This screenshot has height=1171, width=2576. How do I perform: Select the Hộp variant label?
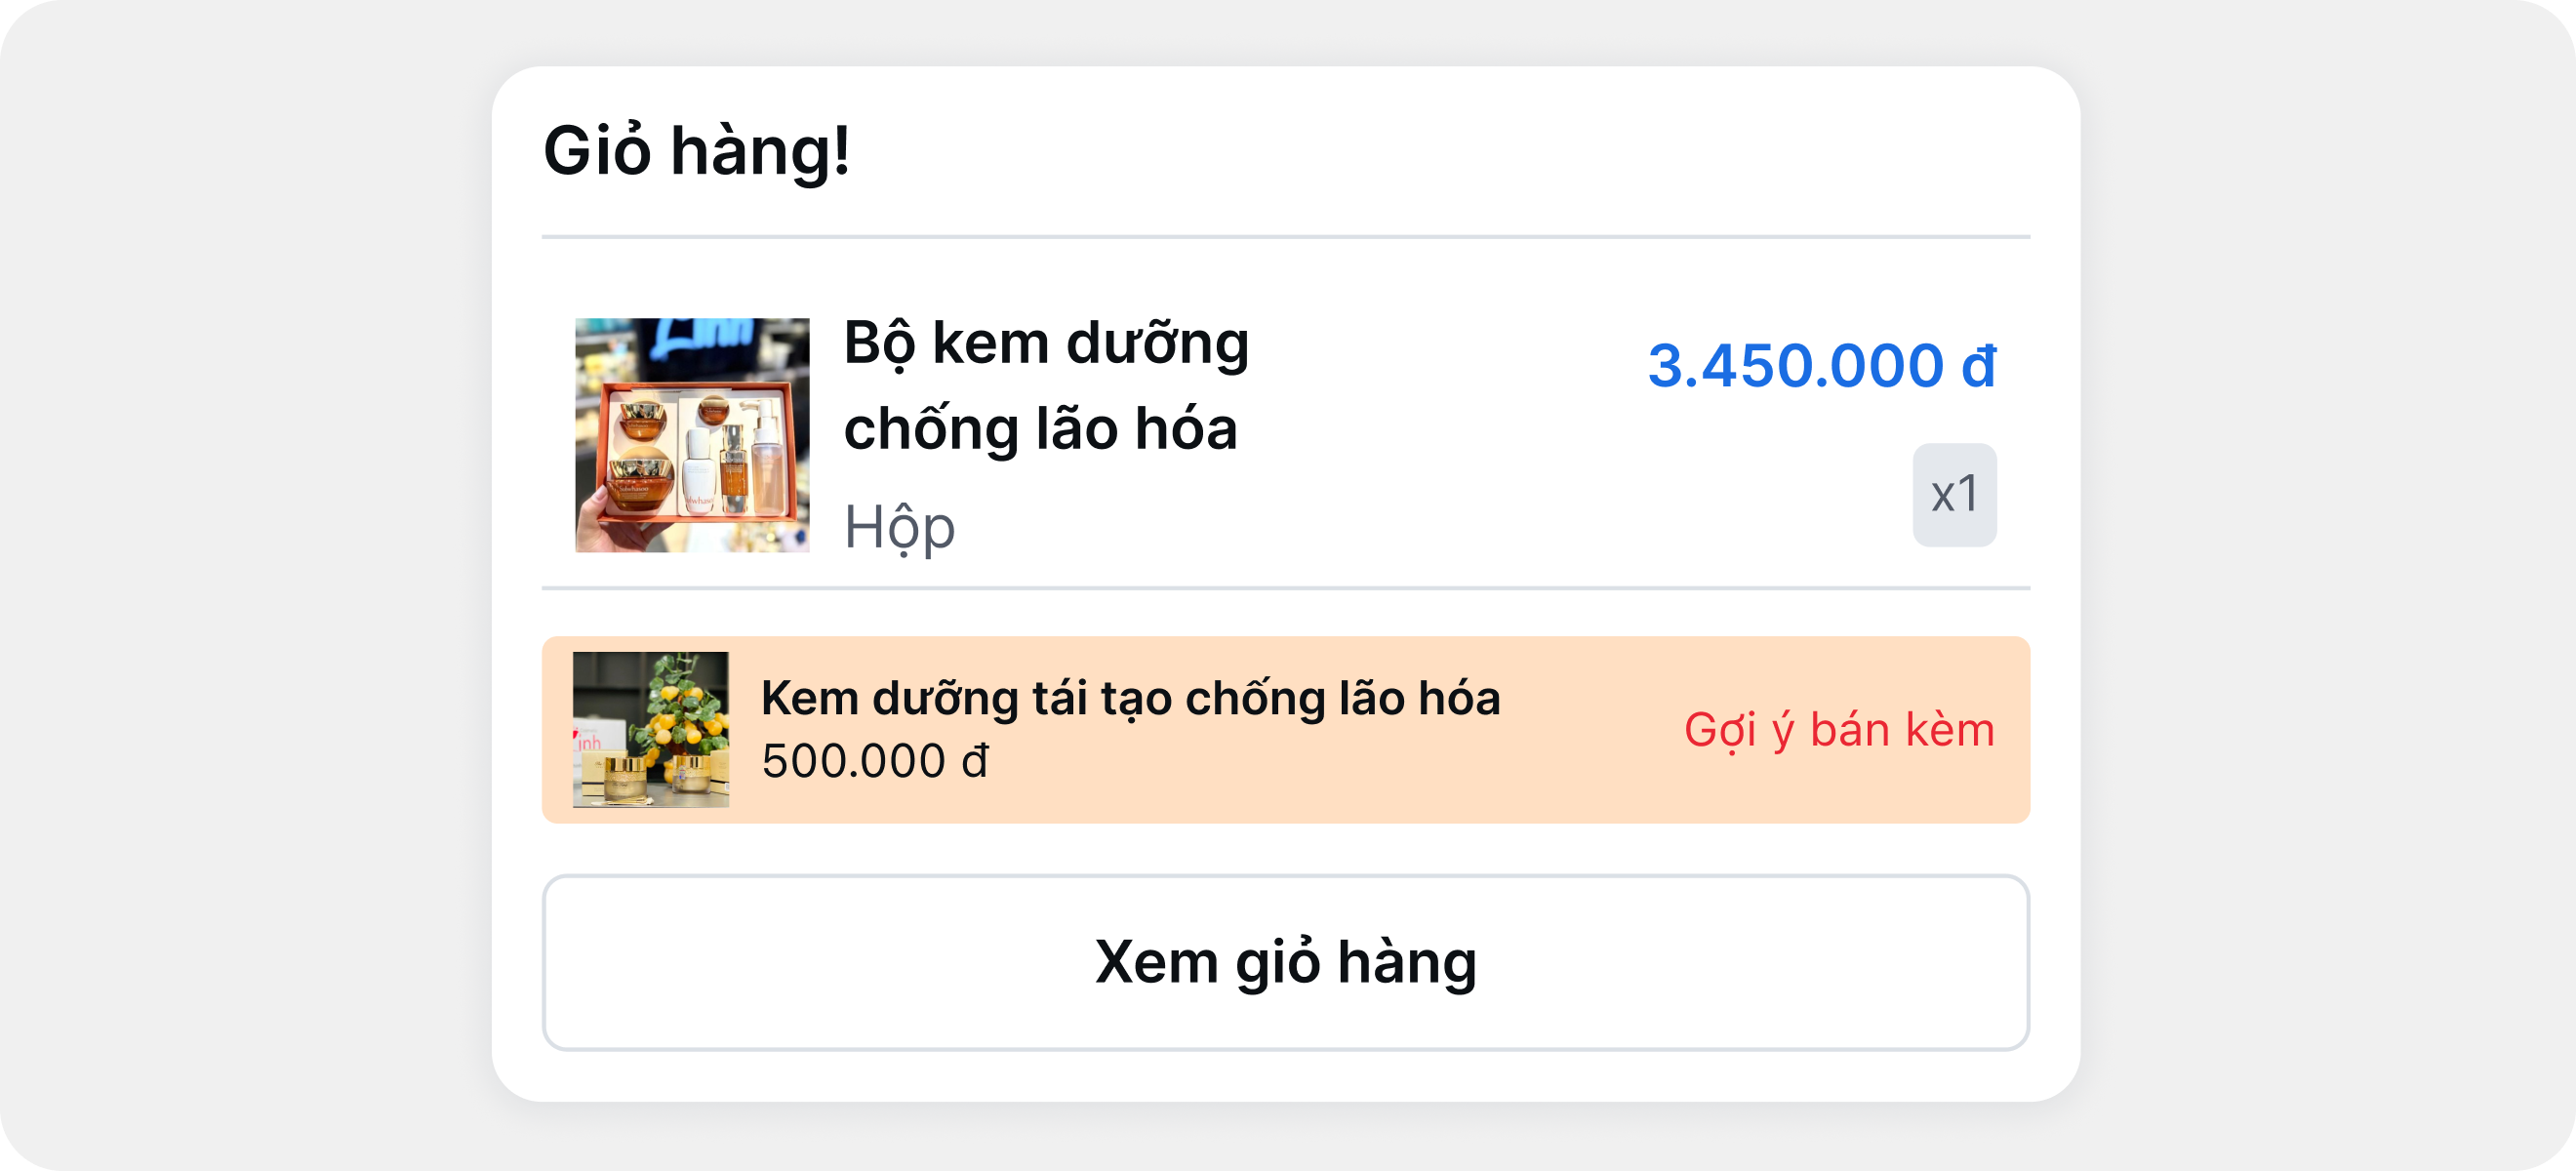coord(899,527)
